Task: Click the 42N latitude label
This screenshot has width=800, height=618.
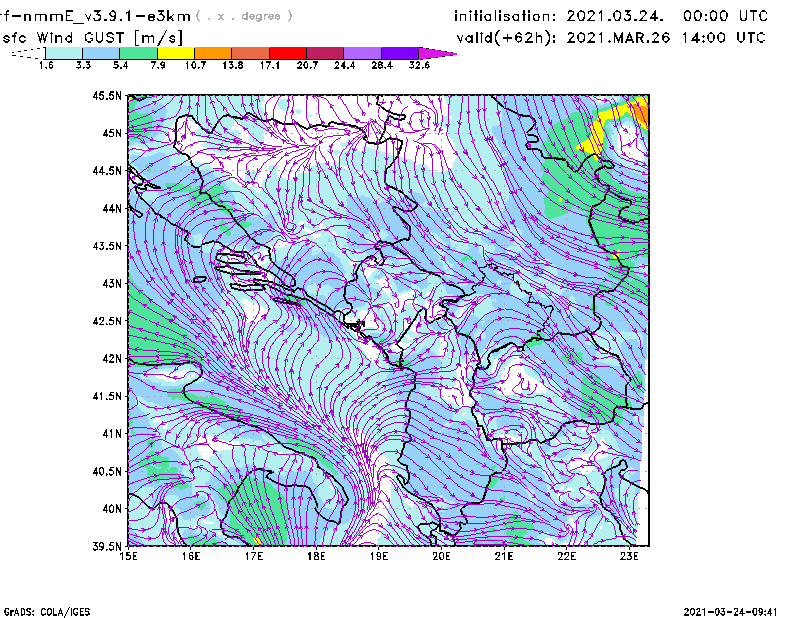Action: (112, 359)
